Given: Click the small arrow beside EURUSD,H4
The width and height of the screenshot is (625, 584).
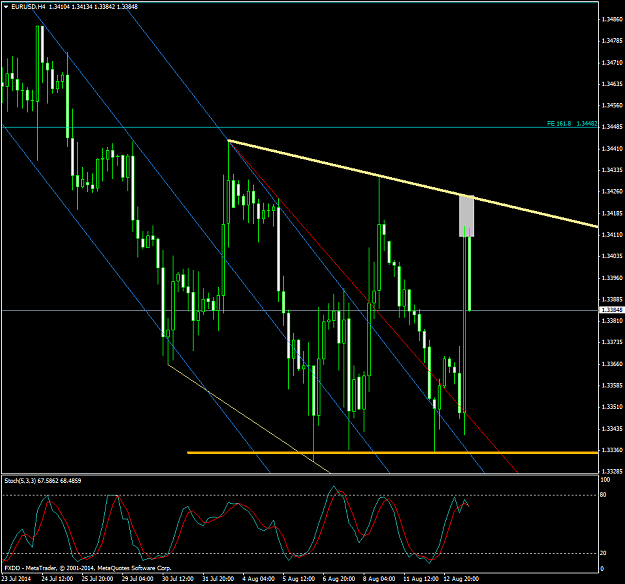Looking at the screenshot, I should 6,7.
